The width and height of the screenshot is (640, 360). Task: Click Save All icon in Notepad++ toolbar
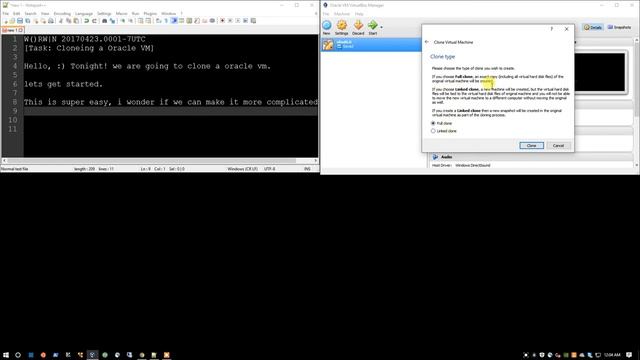tap(27, 20)
